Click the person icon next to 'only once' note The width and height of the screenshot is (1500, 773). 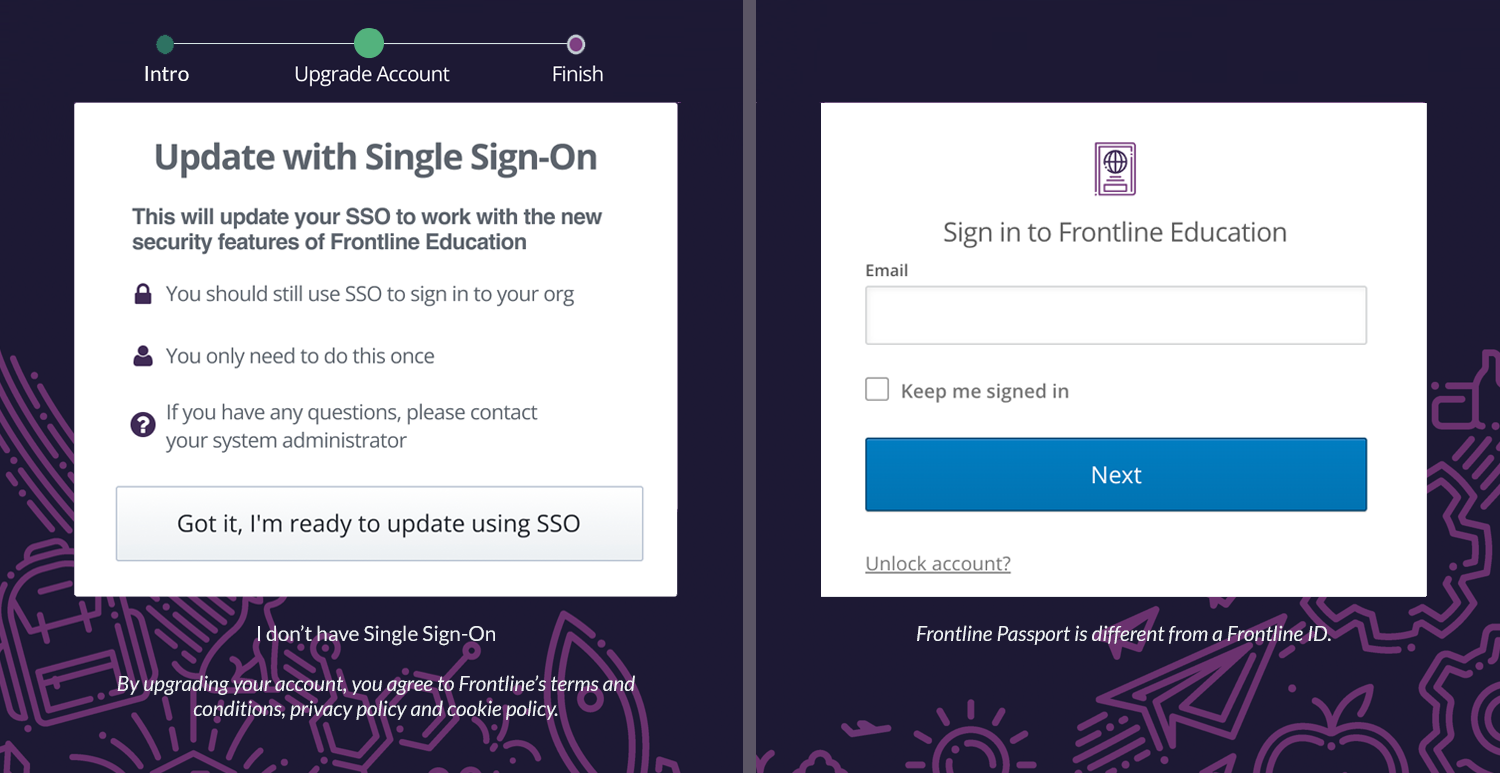coord(143,356)
